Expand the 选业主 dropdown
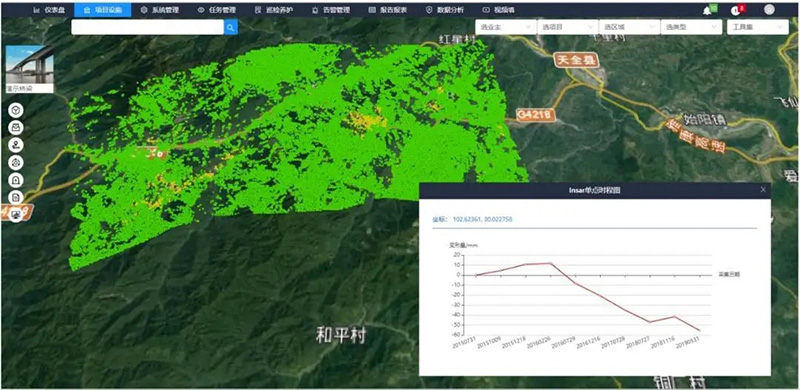This screenshot has width=800, height=390. coord(505,27)
